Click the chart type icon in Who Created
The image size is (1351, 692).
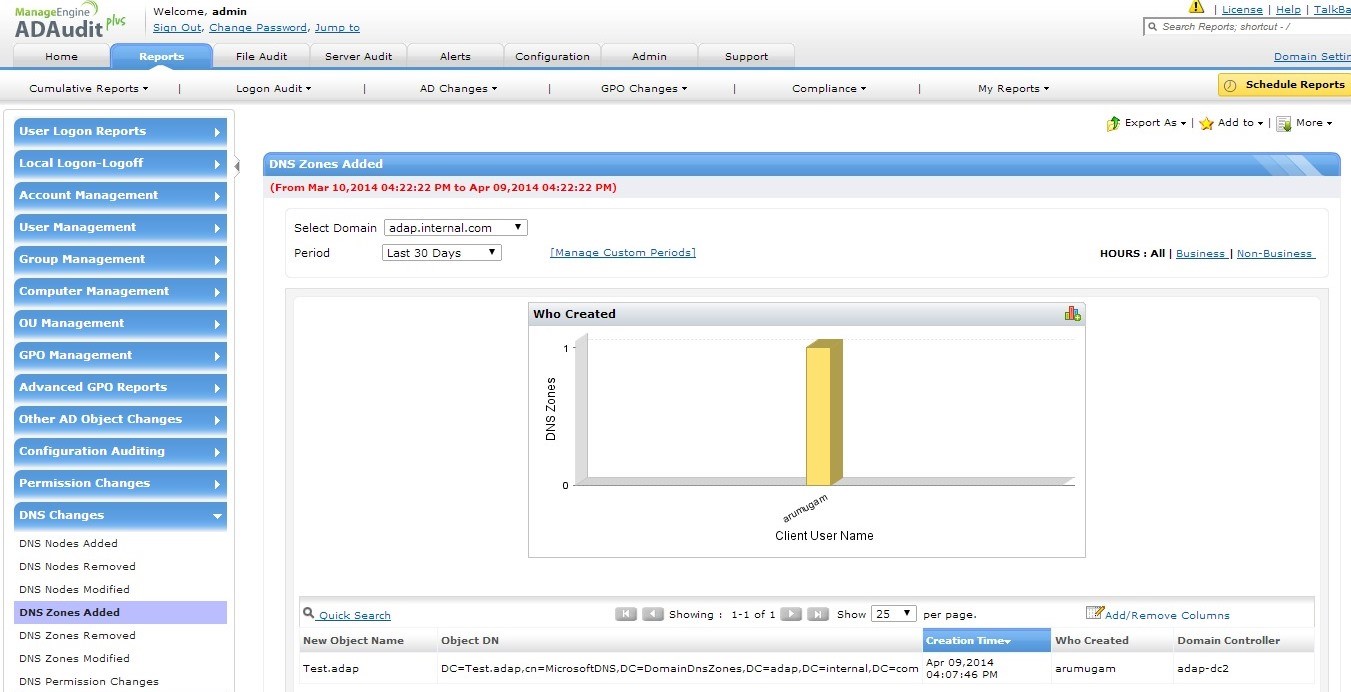1072,314
